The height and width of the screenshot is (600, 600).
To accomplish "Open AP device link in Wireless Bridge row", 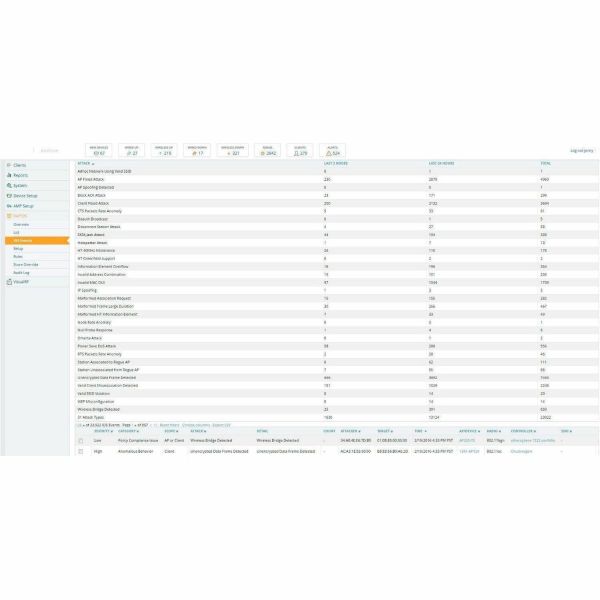I will click(467, 441).
